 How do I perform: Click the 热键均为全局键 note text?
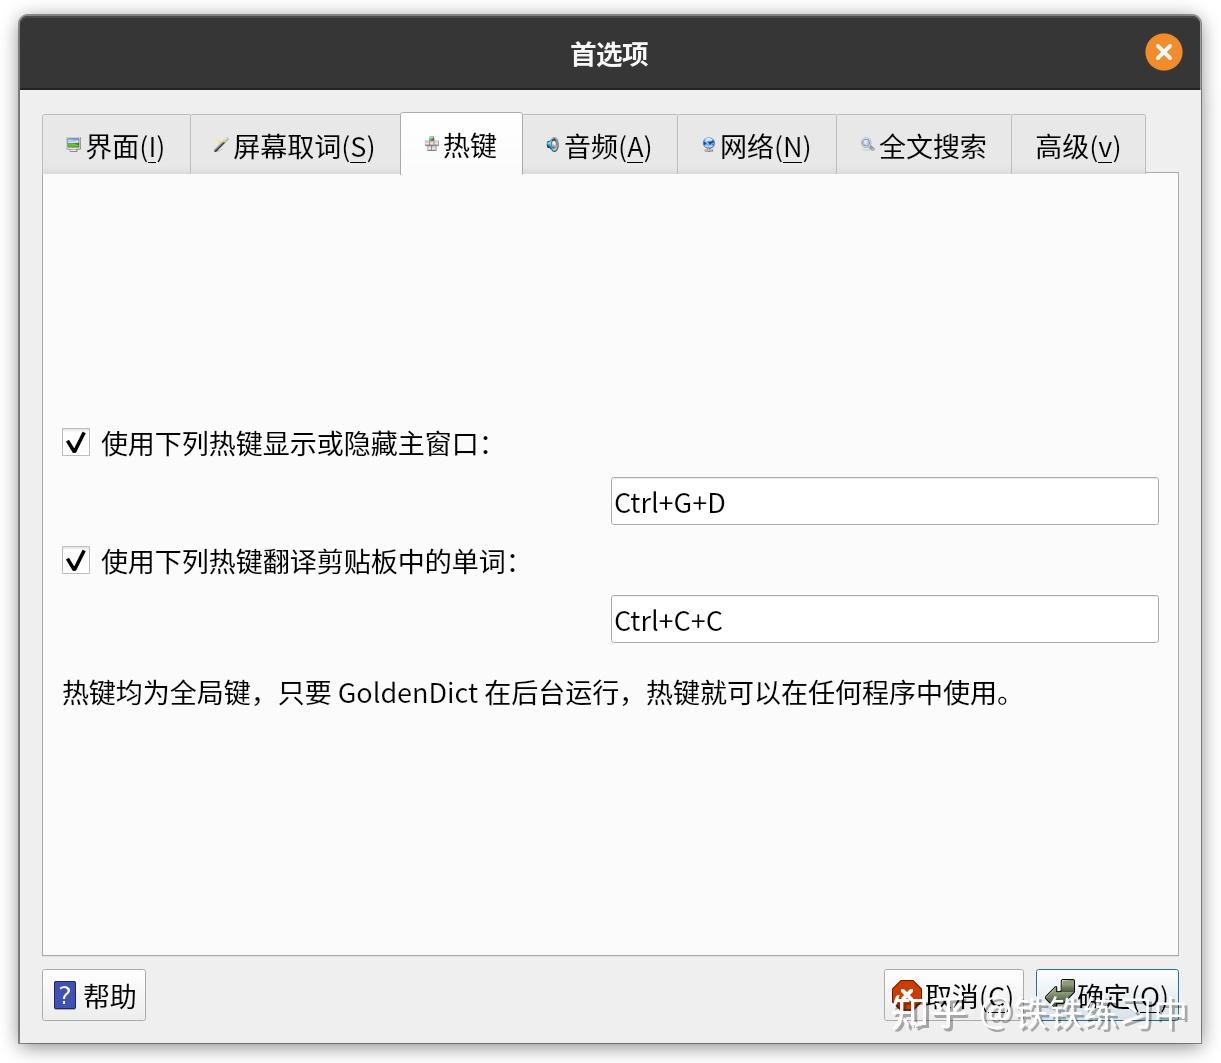point(537,692)
